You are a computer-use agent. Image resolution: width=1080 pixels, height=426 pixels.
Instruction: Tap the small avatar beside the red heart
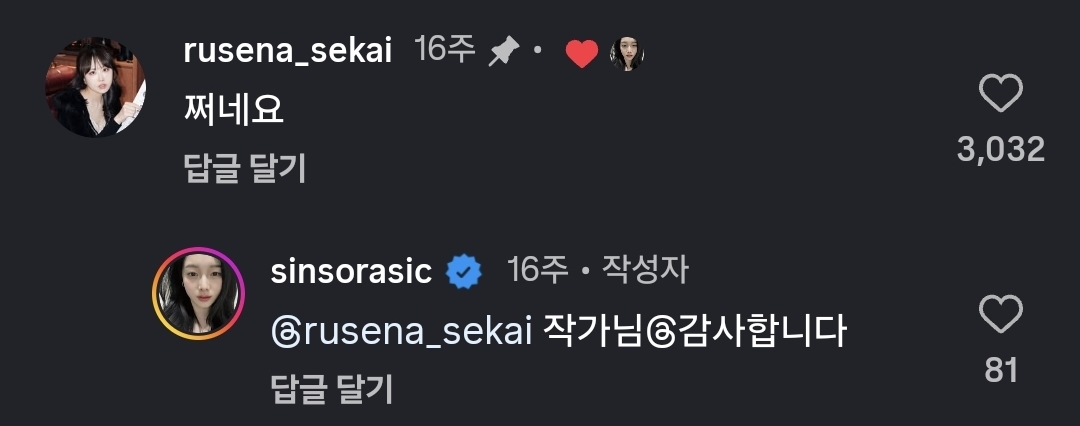[x=627, y=54]
